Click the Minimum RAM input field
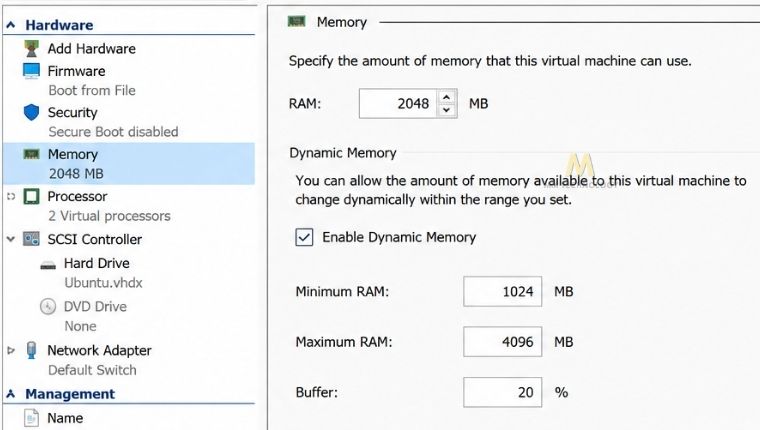The width and height of the screenshot is (760, 430). (x=503, y=291)
